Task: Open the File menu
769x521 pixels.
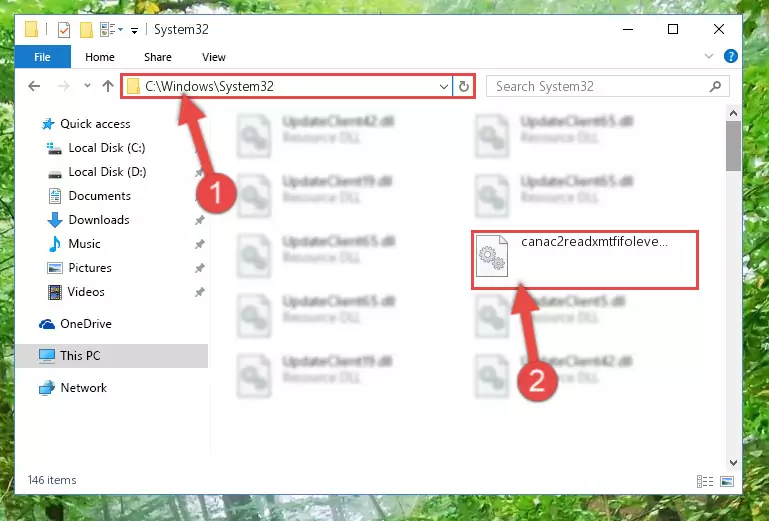Action: 43,57
